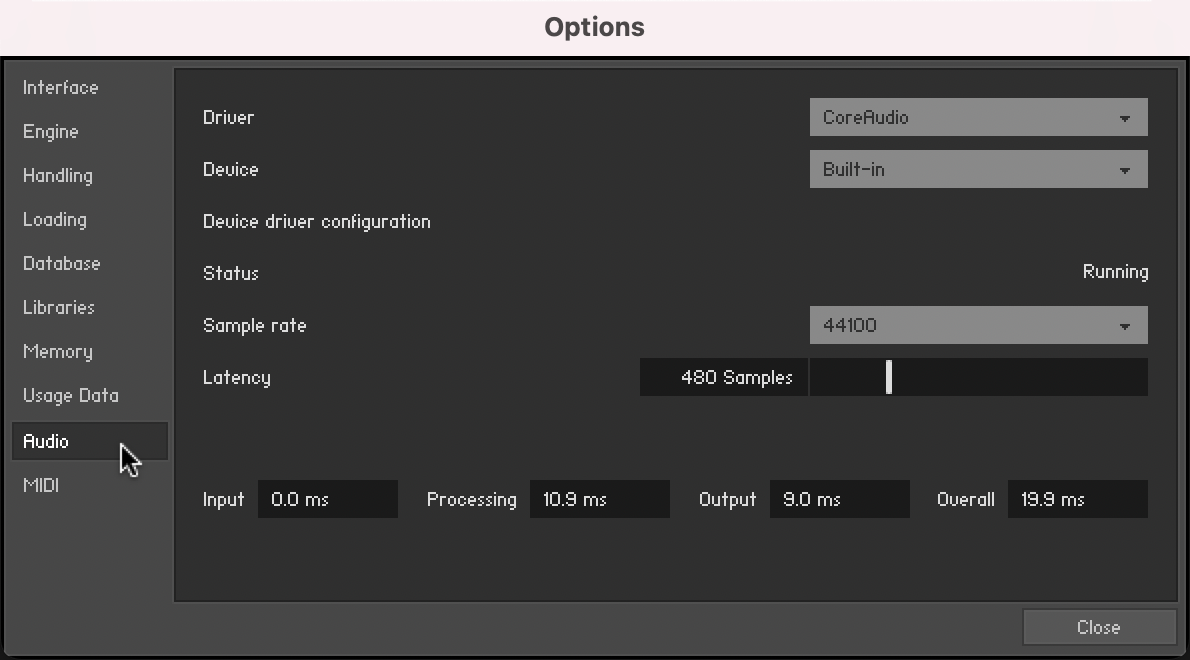Open the Libraries settings tab
The image size is (1190, 660).
[x=59, y=308]
